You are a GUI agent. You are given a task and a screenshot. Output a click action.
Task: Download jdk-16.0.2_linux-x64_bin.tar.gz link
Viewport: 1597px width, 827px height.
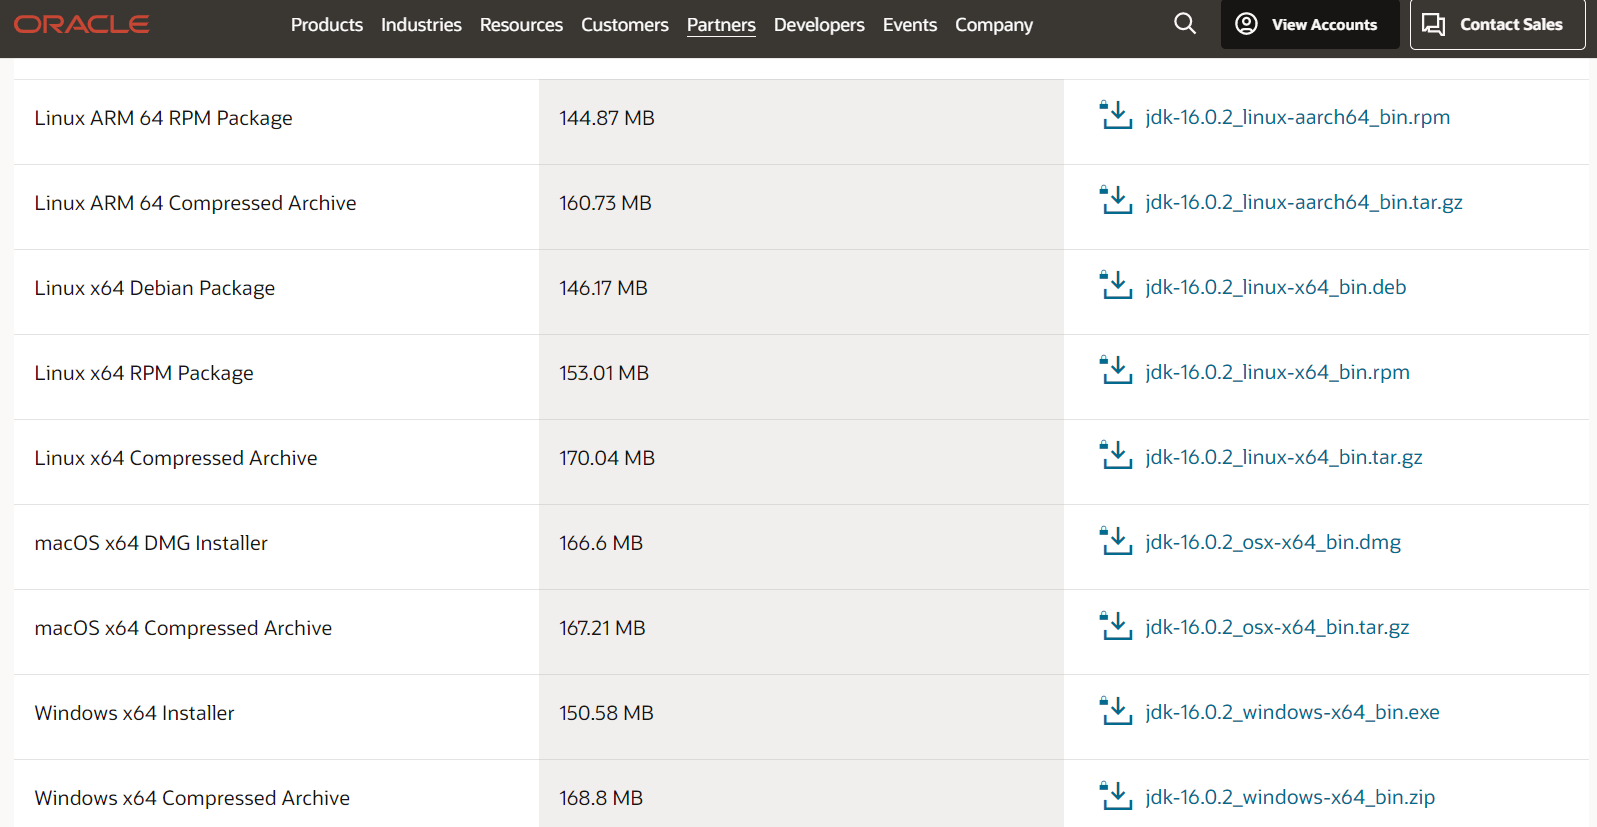[1284, 457]
